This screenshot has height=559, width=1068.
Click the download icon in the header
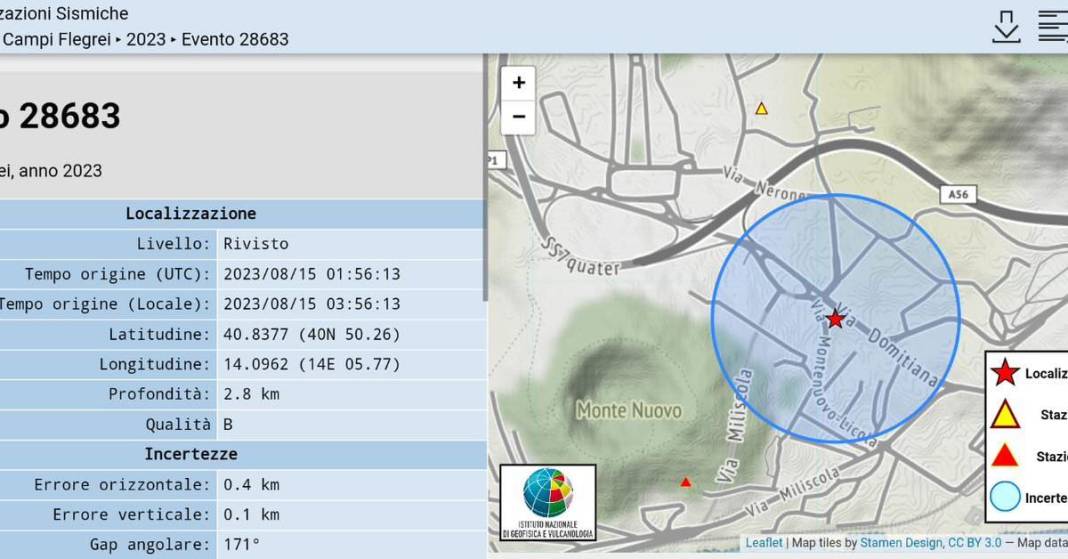(x=1006, y=26)
